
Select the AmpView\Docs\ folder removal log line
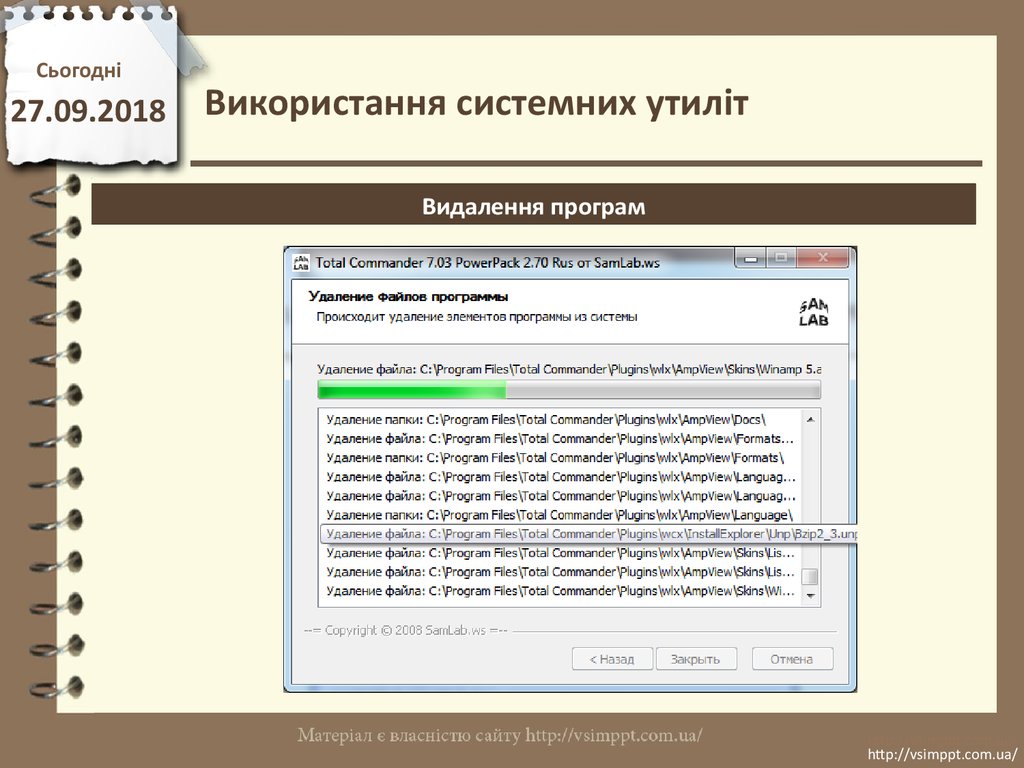552,419
